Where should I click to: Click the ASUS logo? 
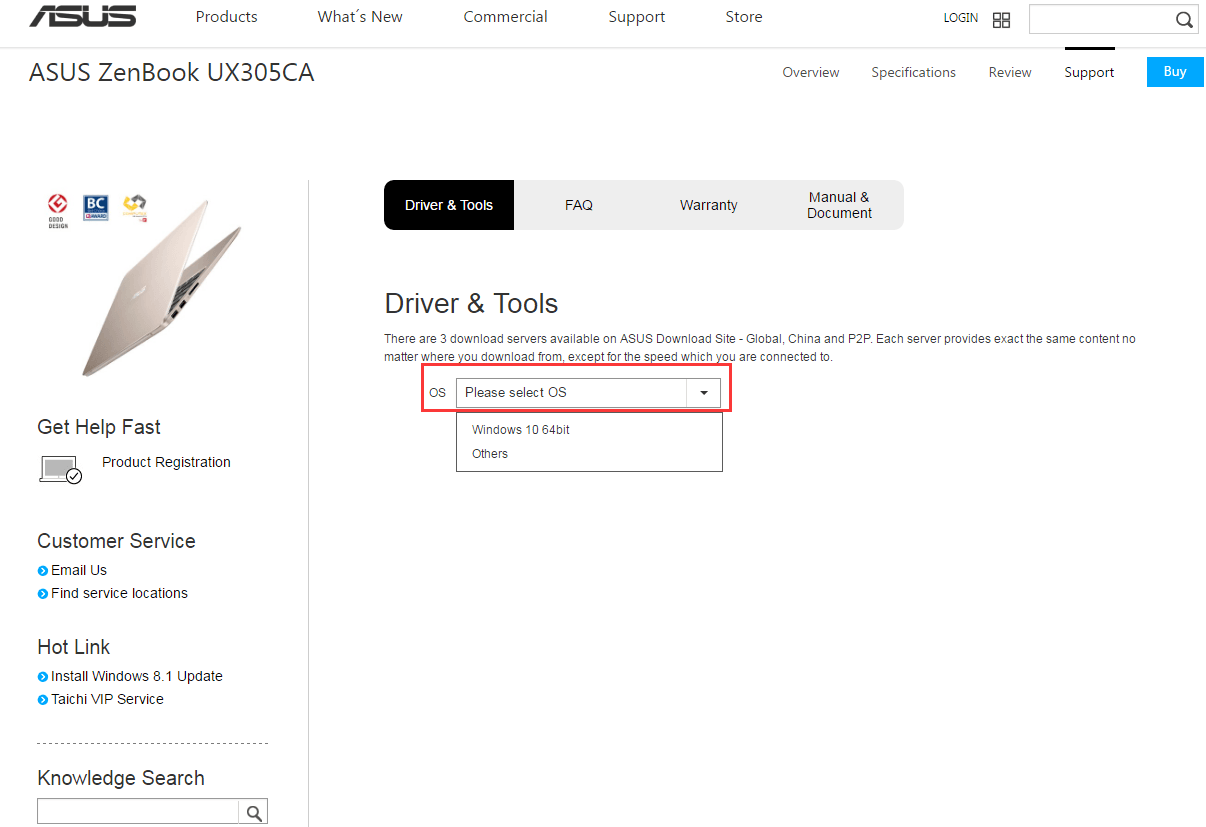(83, 16)
